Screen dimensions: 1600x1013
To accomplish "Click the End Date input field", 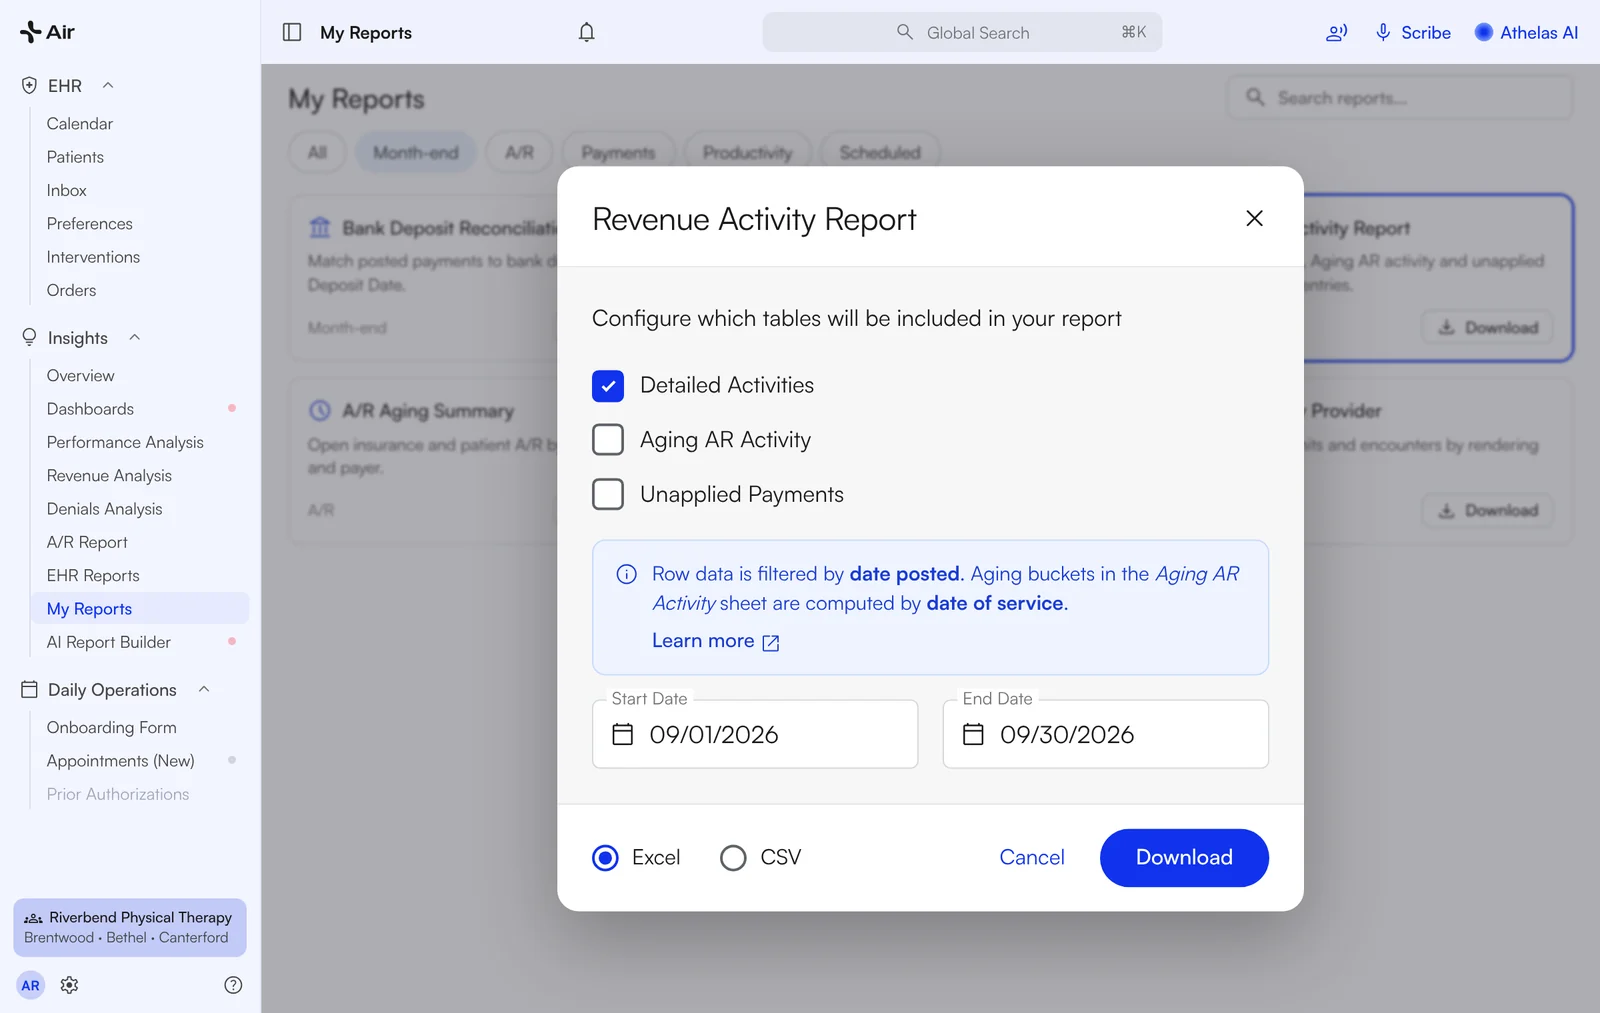I will [x=1106, y=734].
